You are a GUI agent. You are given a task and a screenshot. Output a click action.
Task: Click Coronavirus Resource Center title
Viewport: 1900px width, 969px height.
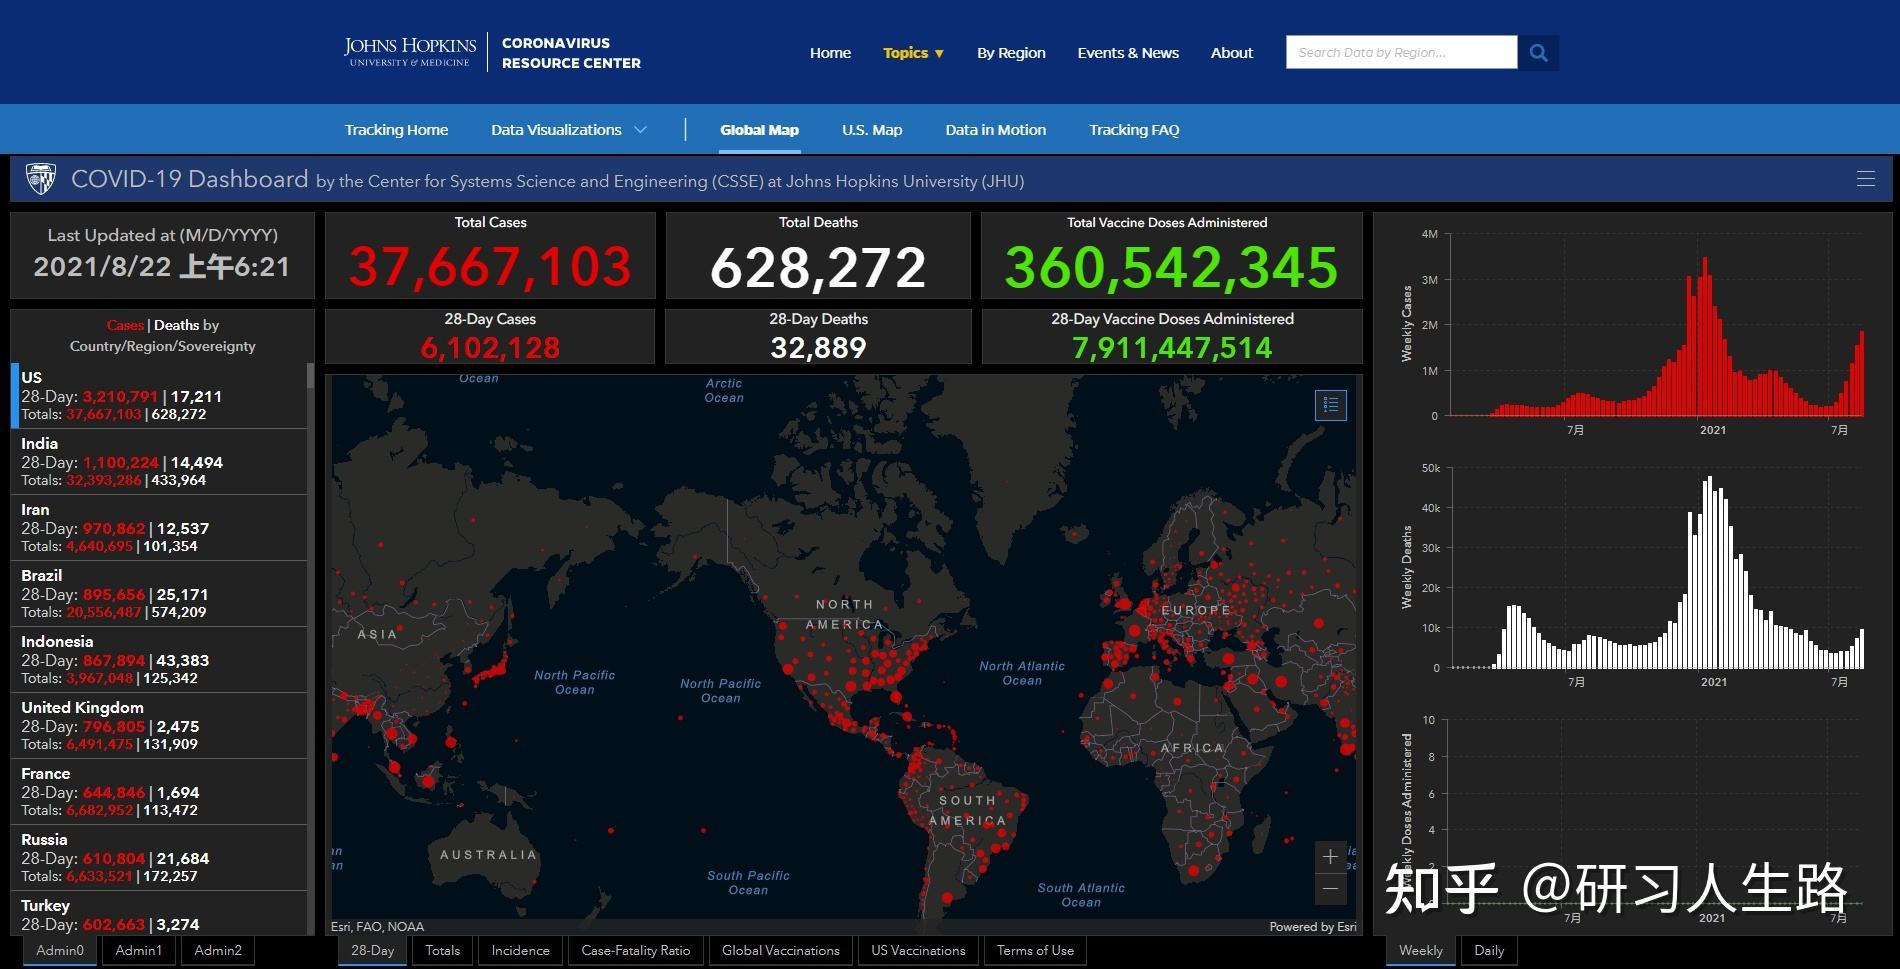[571, 53]
